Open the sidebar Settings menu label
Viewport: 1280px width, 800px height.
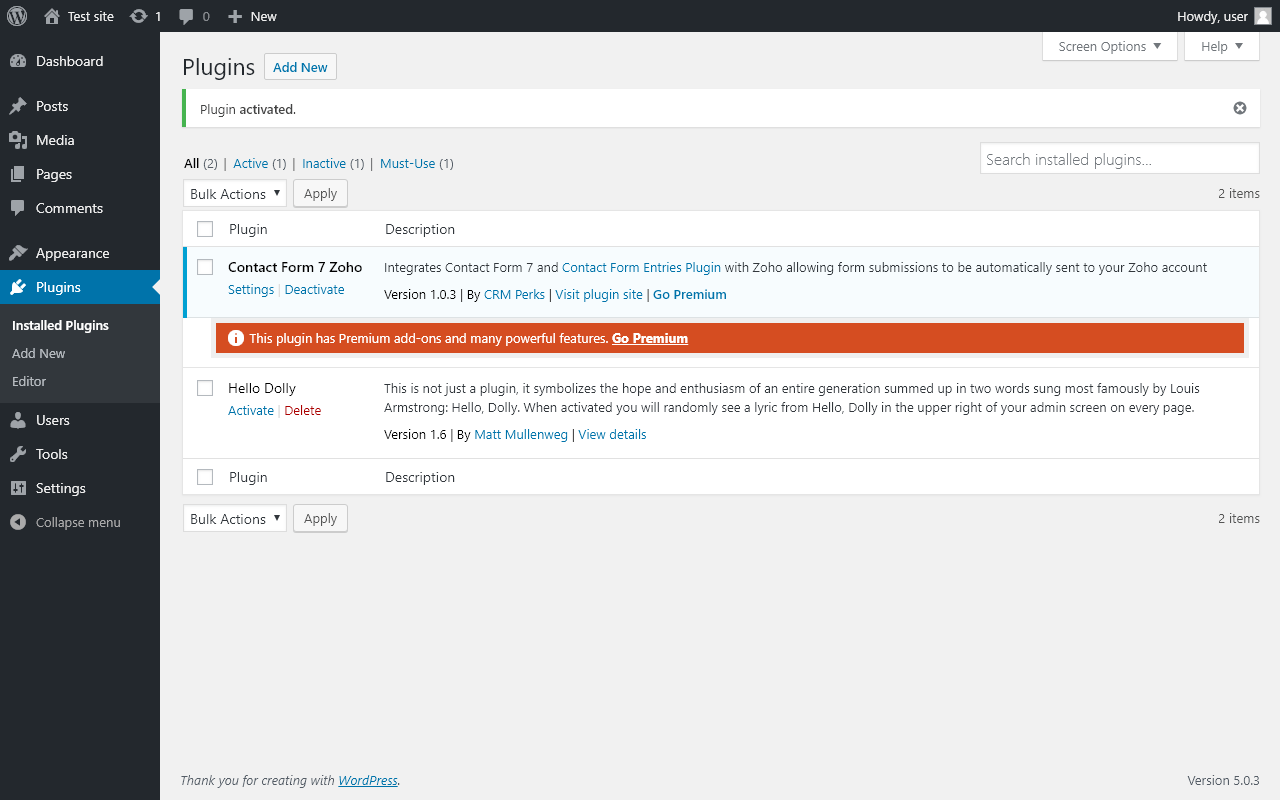pyautogui.click(x=61, y=488)
